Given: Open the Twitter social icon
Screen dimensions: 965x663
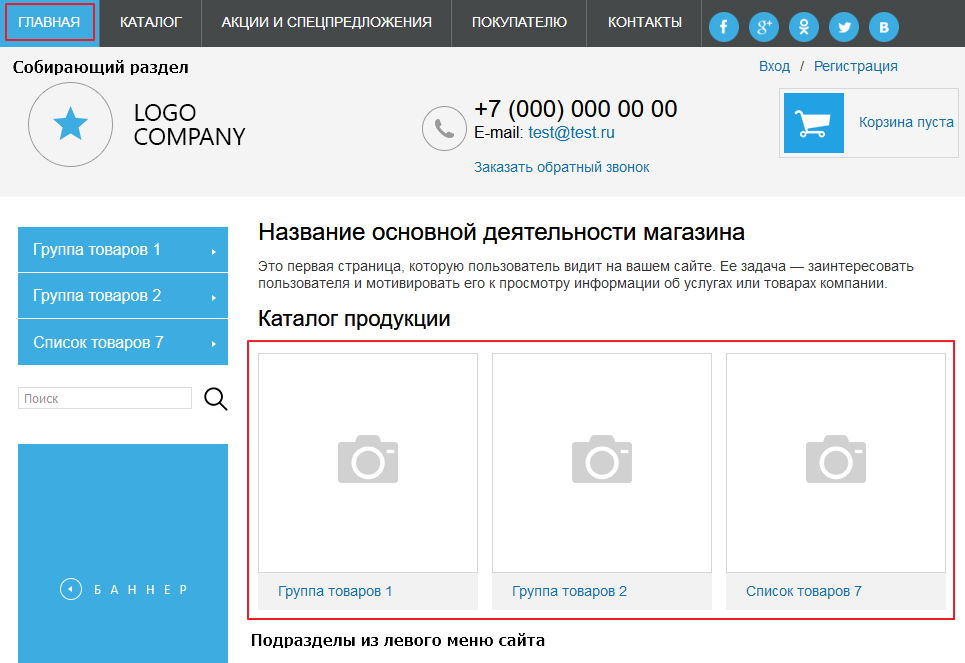Looking at the screenshot, I should click(844, 27).
